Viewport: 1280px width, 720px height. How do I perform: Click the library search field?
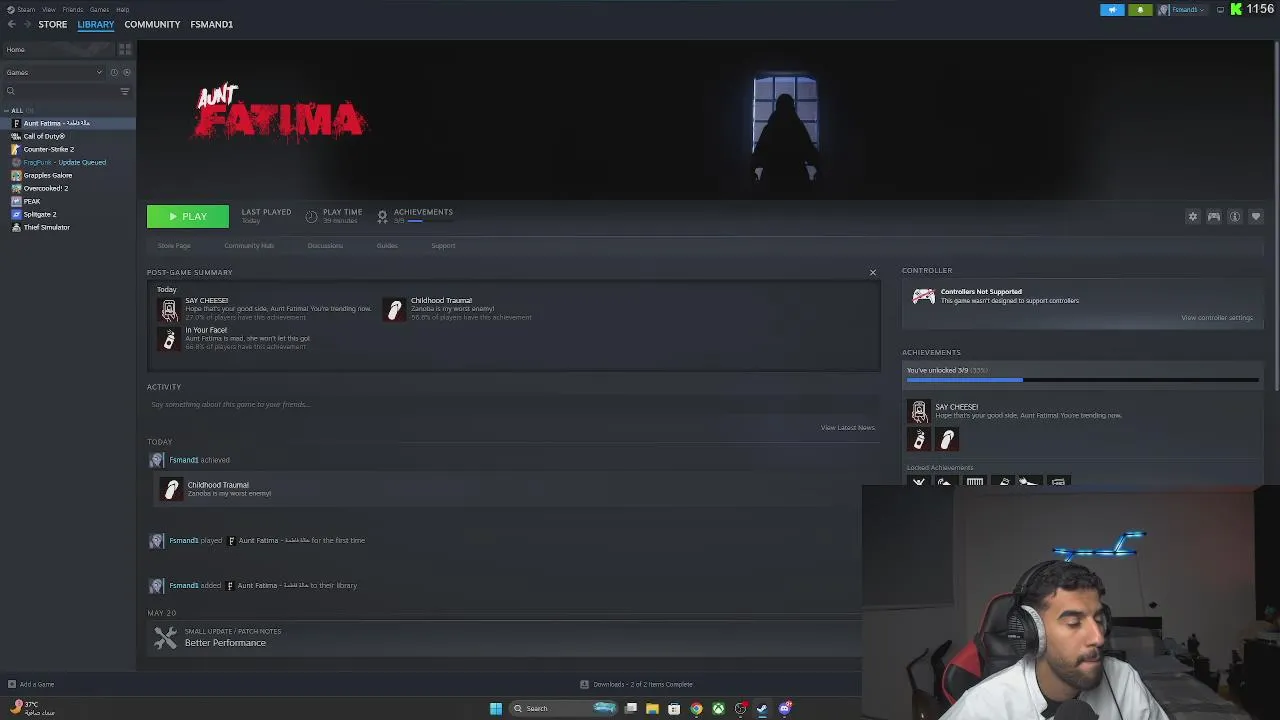coord(60,91)
